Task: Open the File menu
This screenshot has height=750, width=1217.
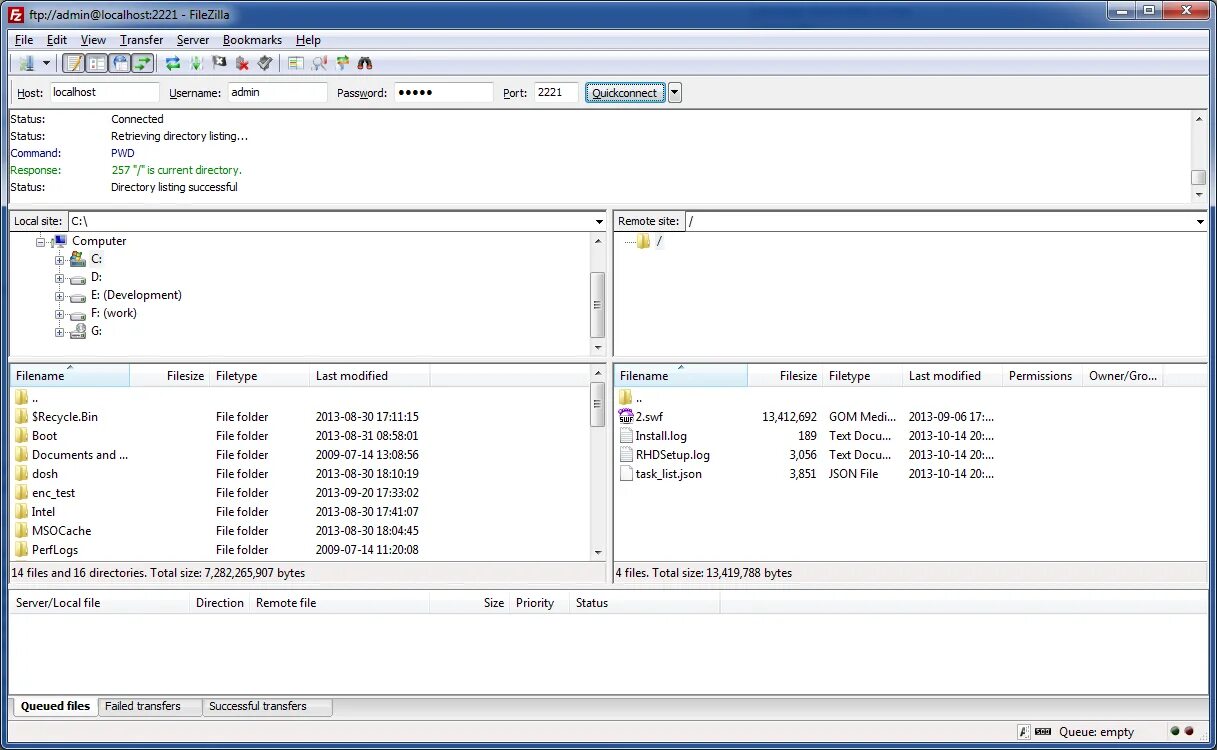Action: click(x=24, y=40)
